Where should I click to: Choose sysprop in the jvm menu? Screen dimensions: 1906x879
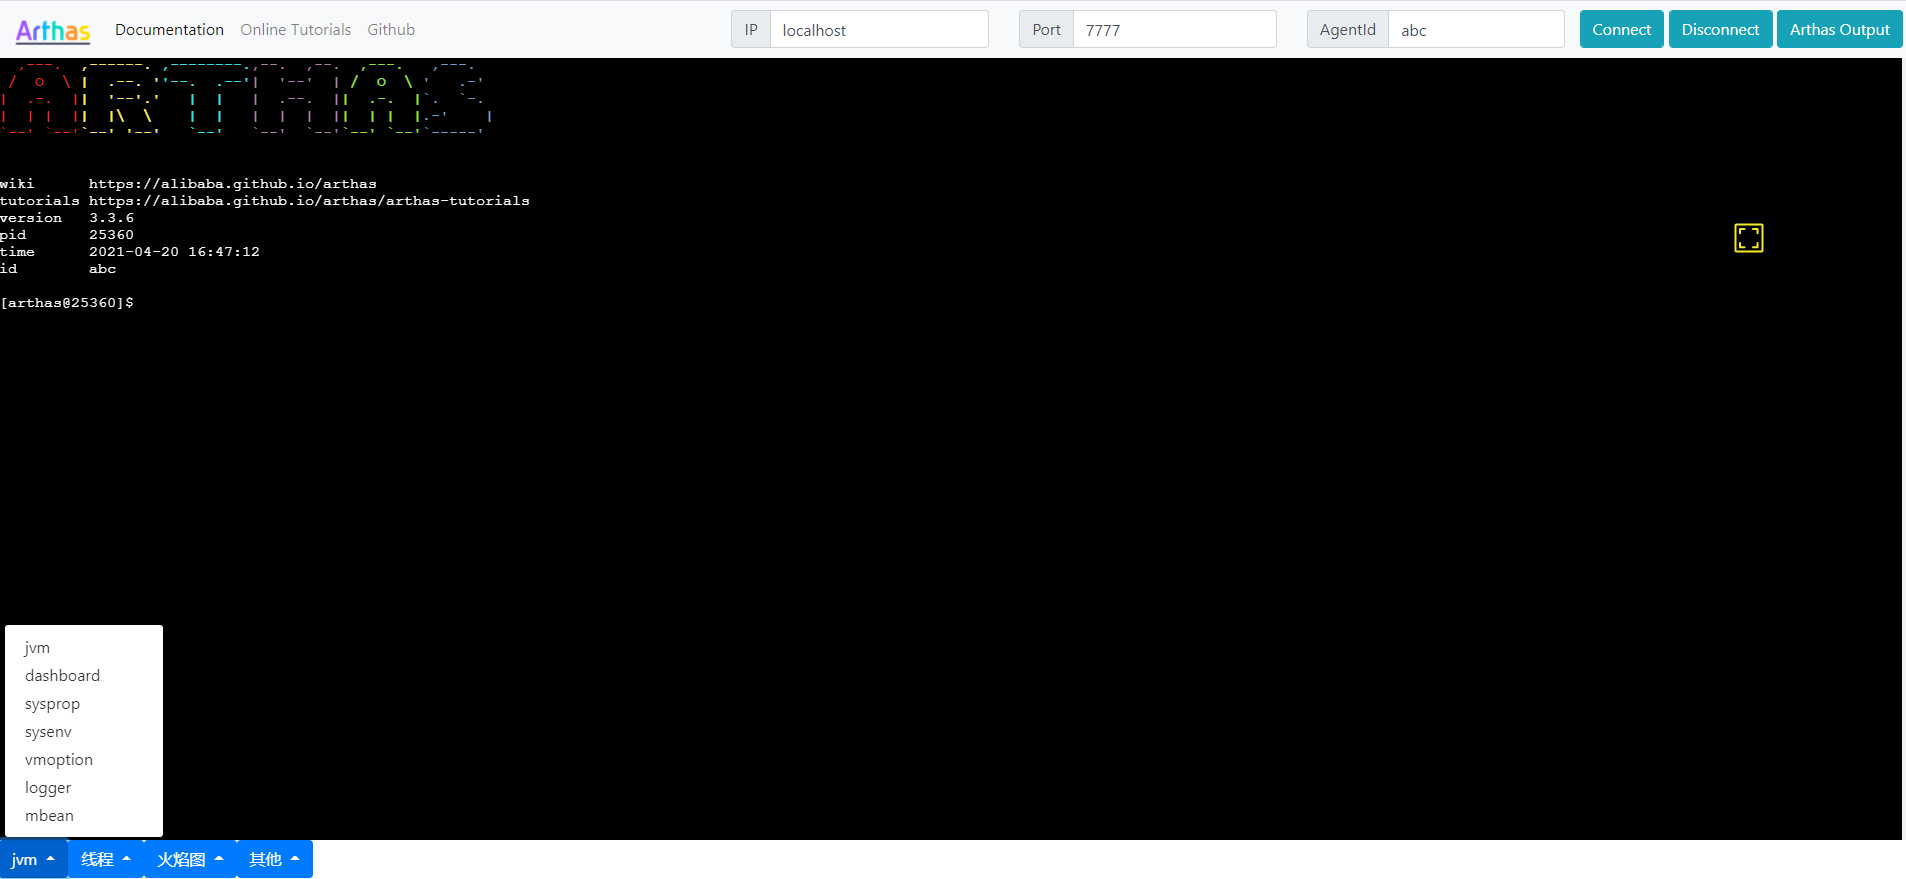84,704
